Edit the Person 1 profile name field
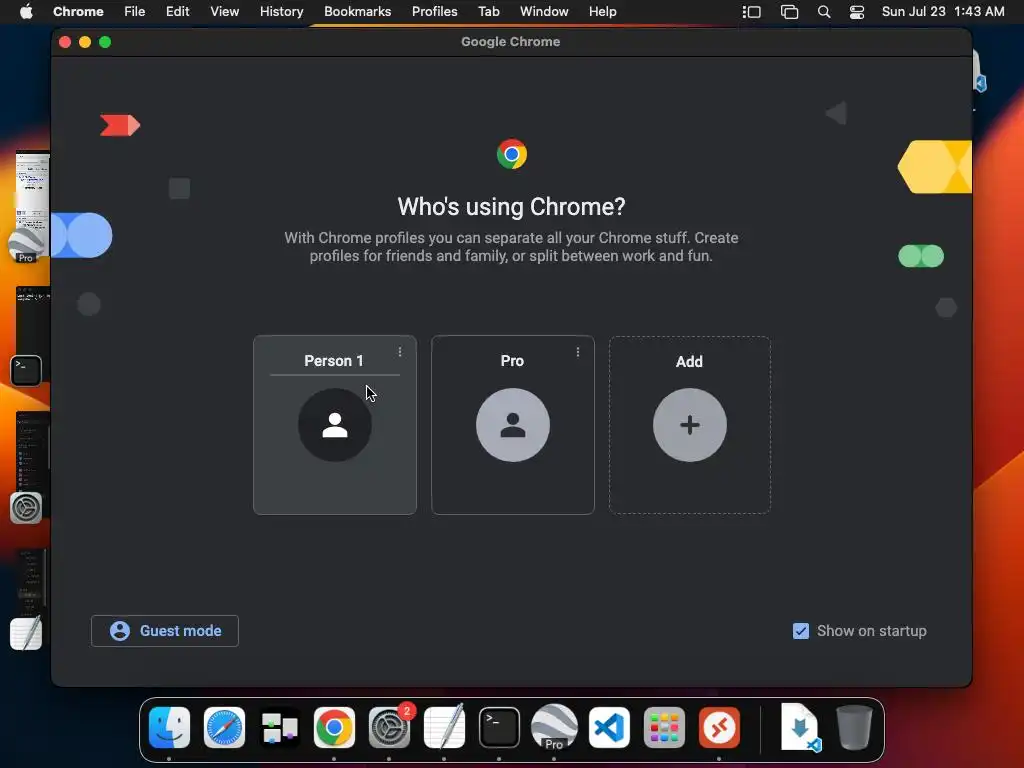The height and width of the screenshot is (768, 1024). tap(334, 361)
